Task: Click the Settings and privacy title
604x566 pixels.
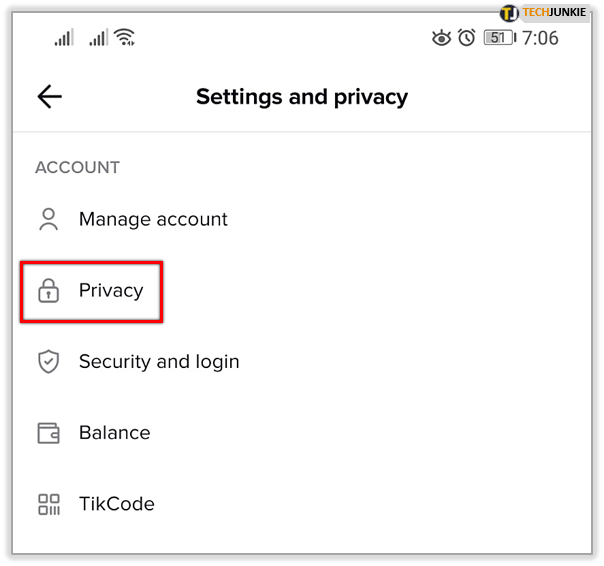Action: pyautogui.click(x=302, y=96)
